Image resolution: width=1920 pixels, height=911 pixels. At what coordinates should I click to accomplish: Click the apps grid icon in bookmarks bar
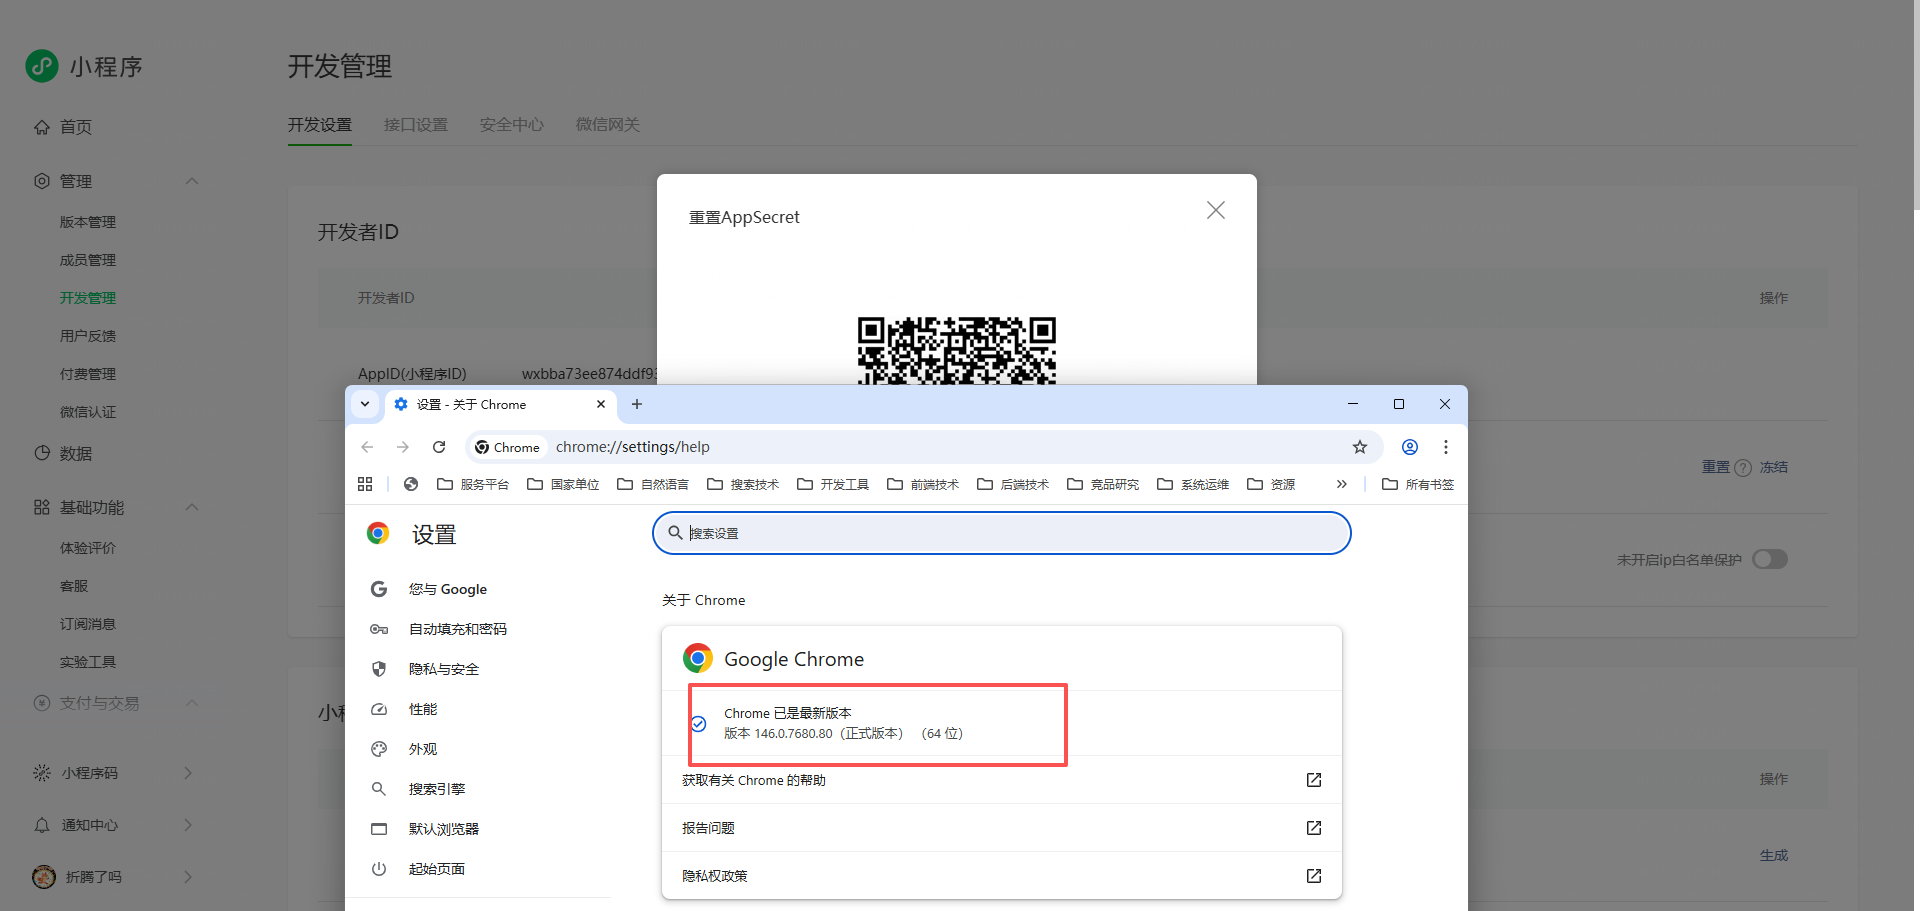(x=365, y=484)
